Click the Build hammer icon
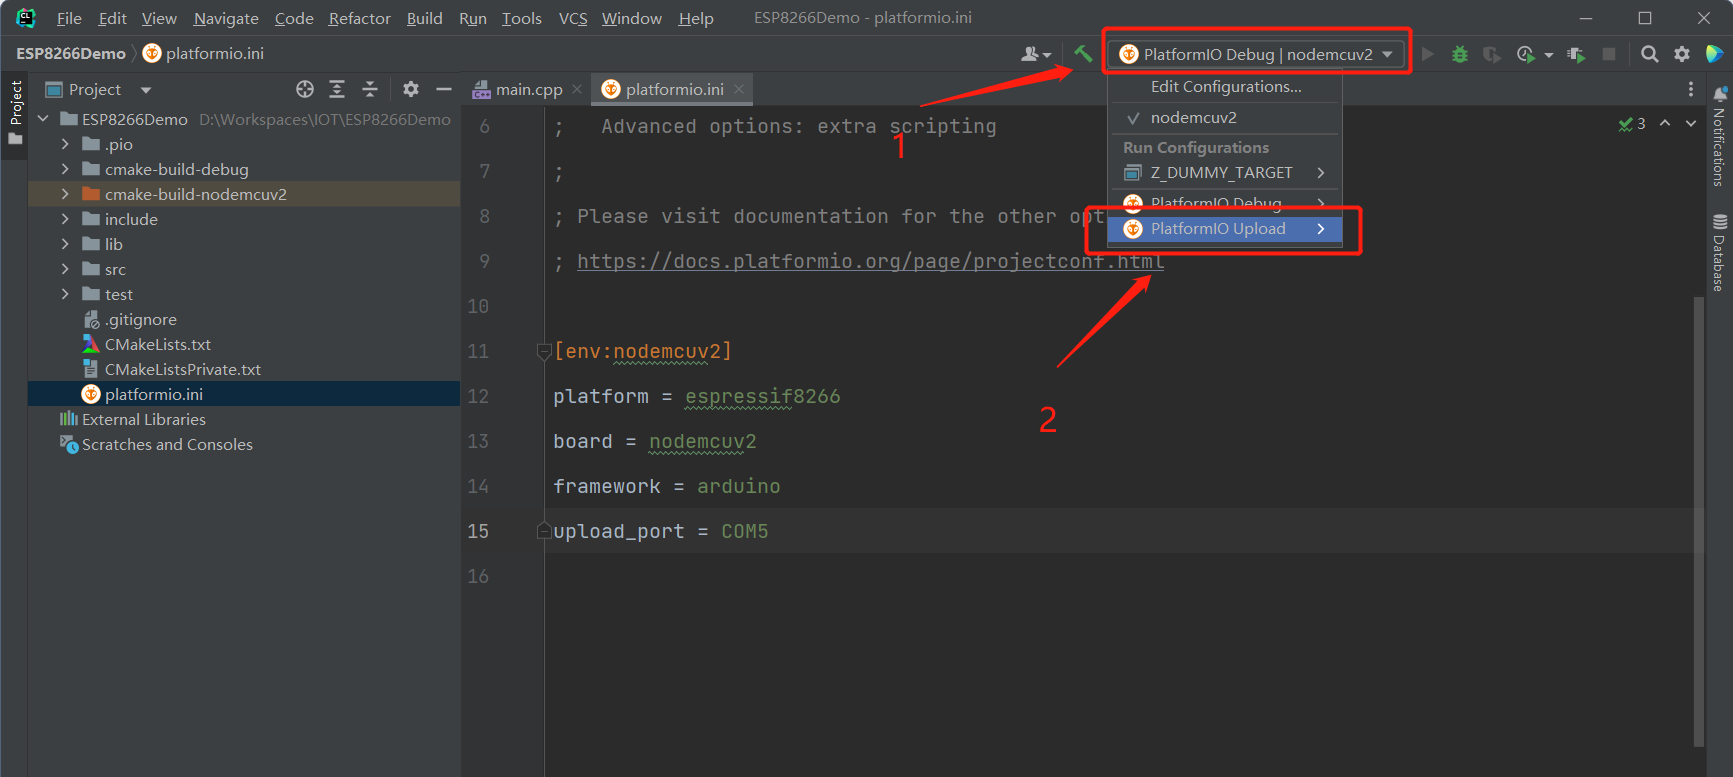 point(1083,54)
